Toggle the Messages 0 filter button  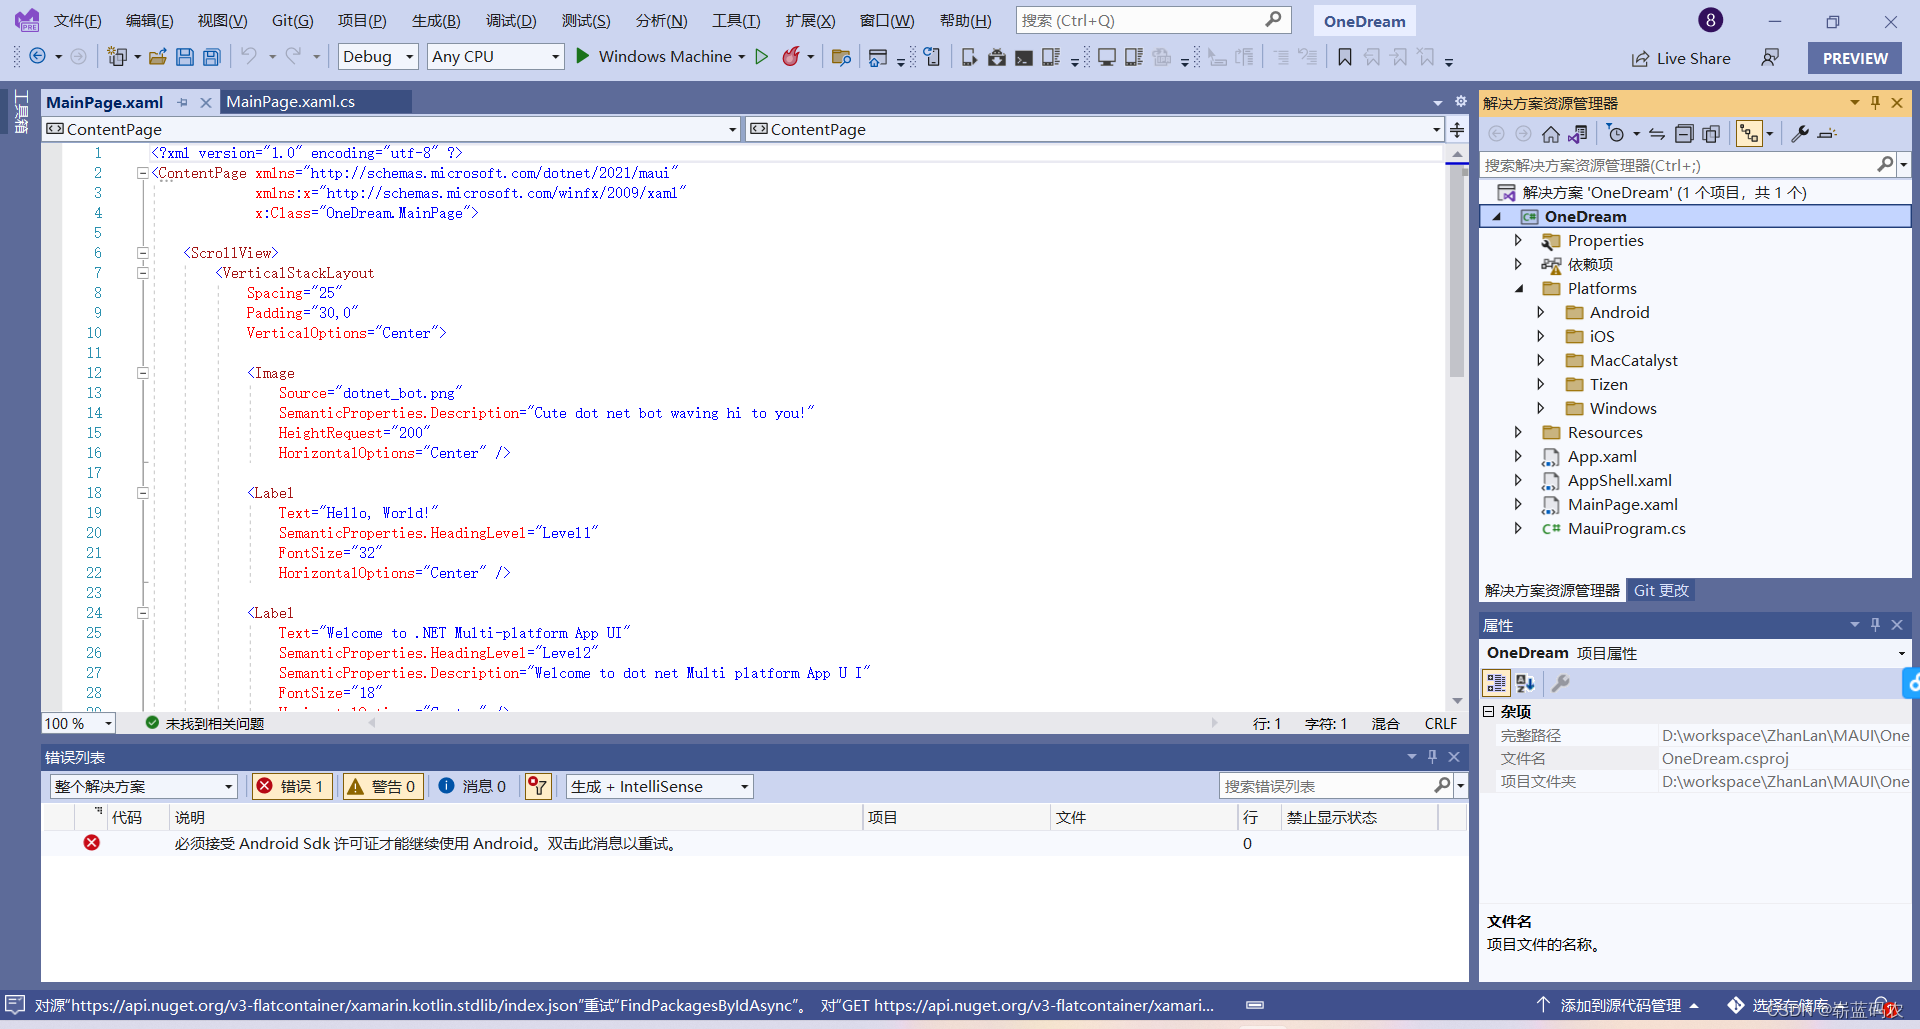(473, 786)
